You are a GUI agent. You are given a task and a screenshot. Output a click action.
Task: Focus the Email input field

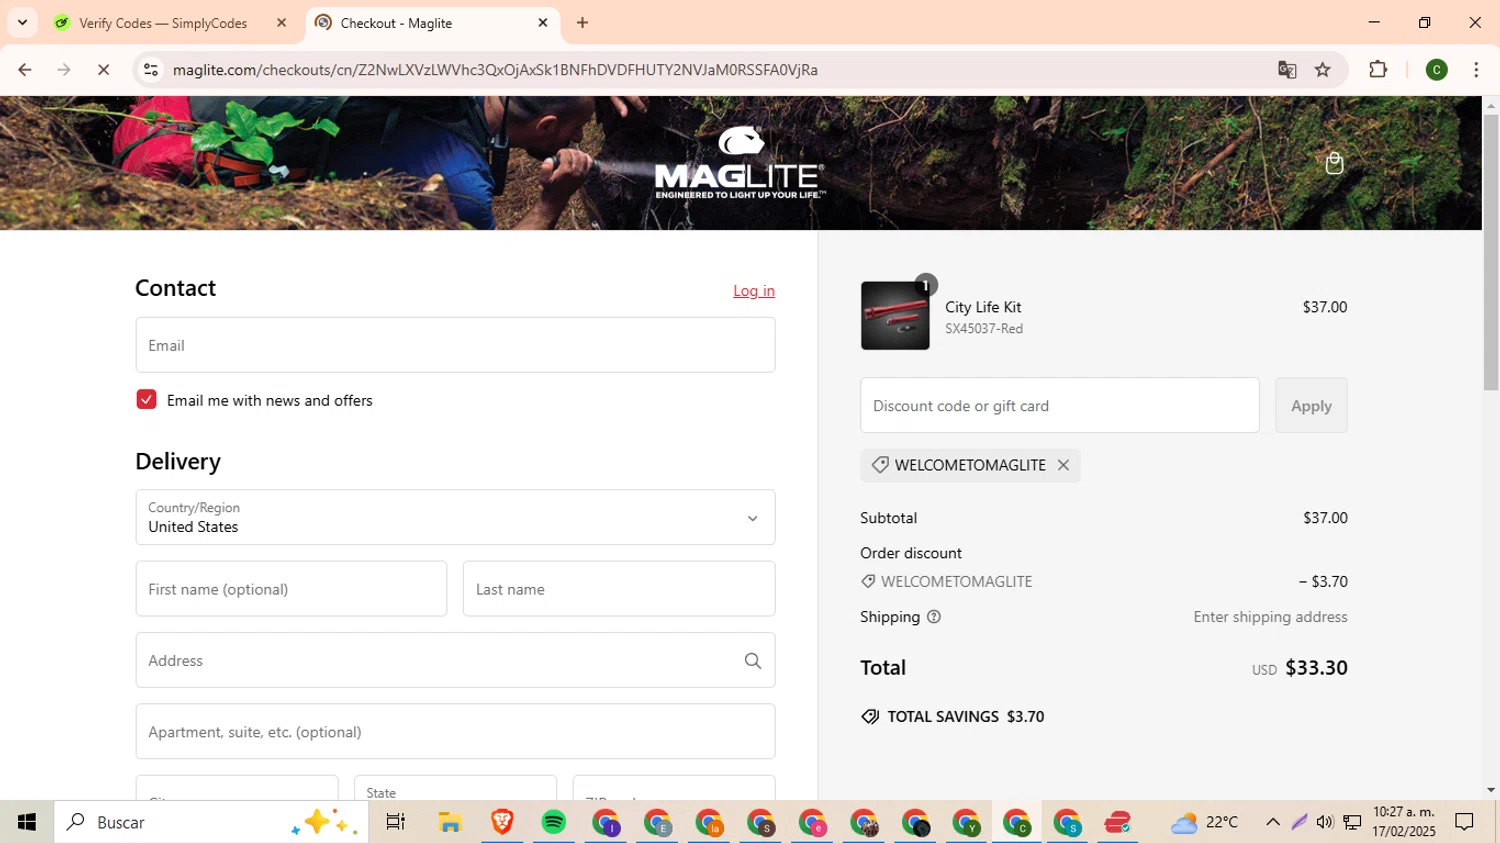[455, 346]
